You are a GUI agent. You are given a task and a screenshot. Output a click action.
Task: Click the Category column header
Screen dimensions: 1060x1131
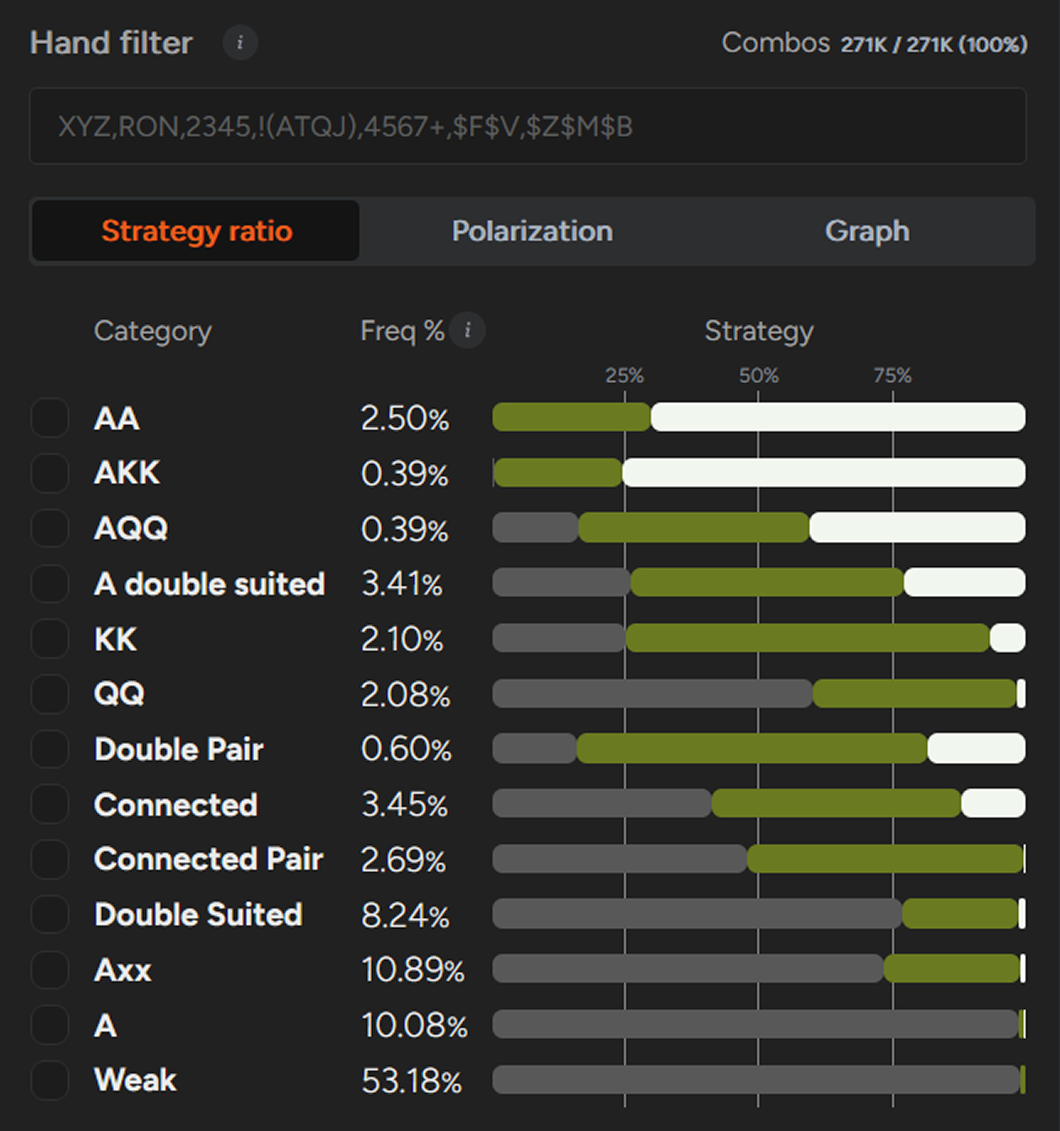[152, 331]
